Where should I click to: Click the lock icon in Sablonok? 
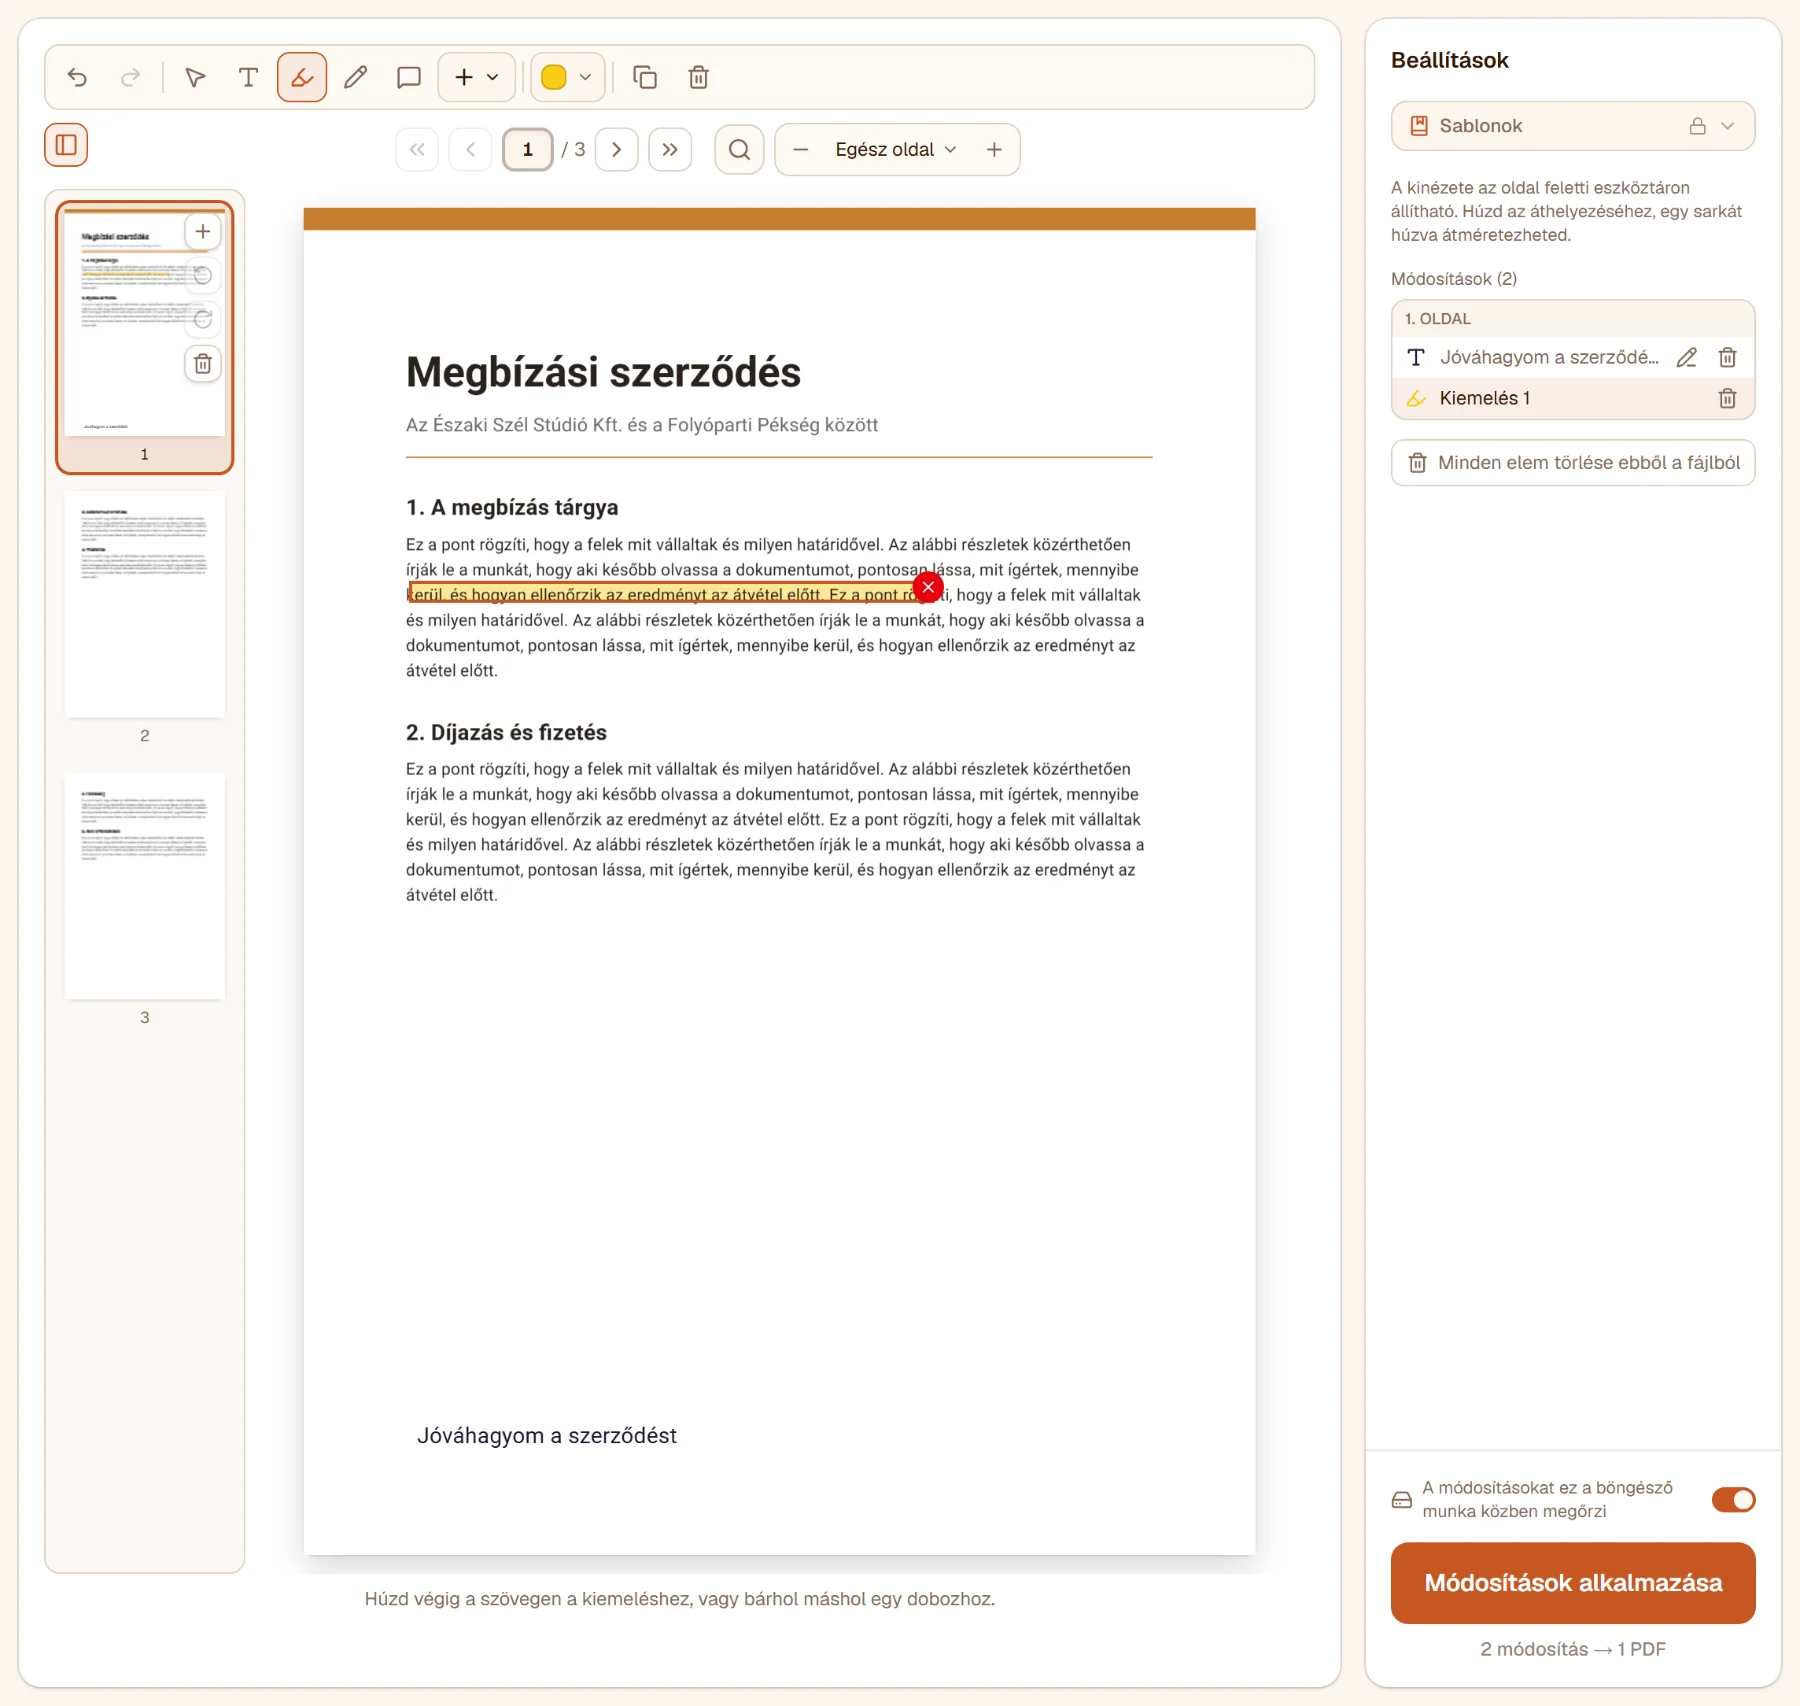pyautogui.click(x=1698, y=126)
